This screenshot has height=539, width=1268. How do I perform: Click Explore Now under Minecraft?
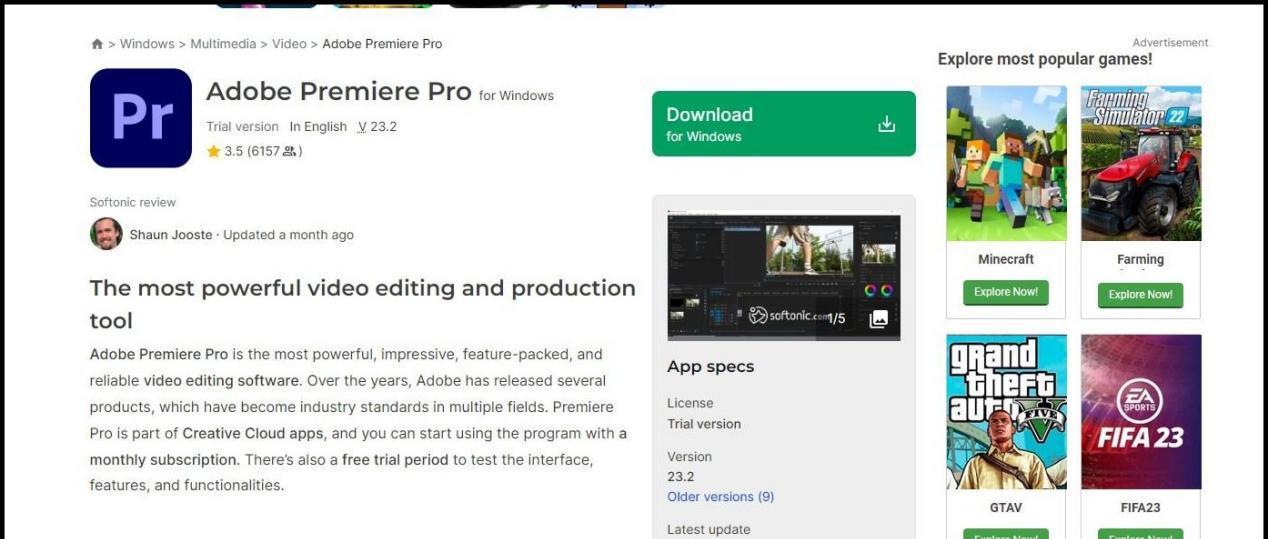pos(1006,293)
